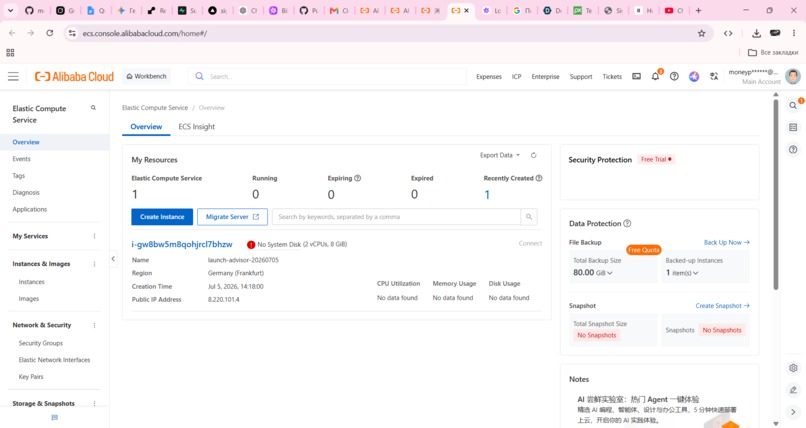806x428 pixels.
Task: Open the Workbench home button
Action: click(146, 76)
